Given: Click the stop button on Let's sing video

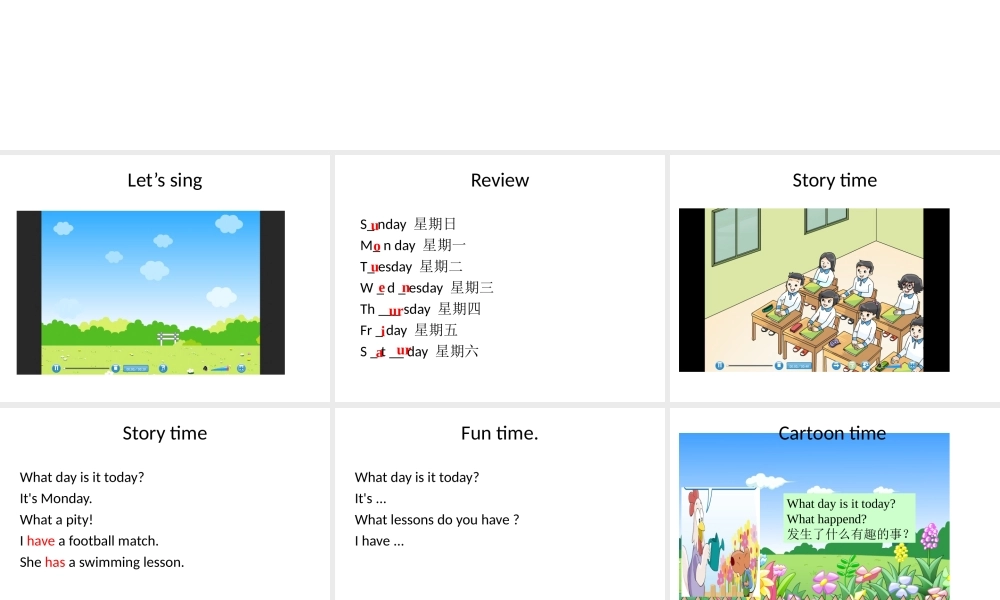Looking at the screenshot, I should point(116,368).
